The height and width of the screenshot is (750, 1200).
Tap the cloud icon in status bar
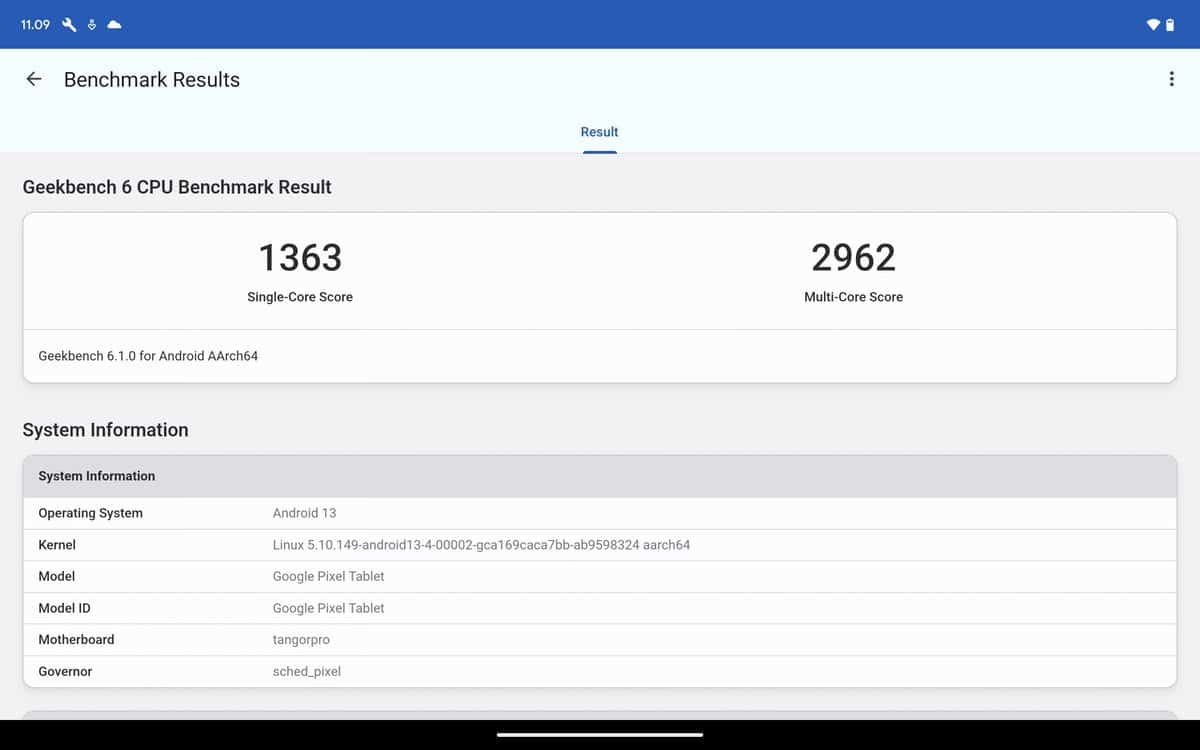point(114,24)
